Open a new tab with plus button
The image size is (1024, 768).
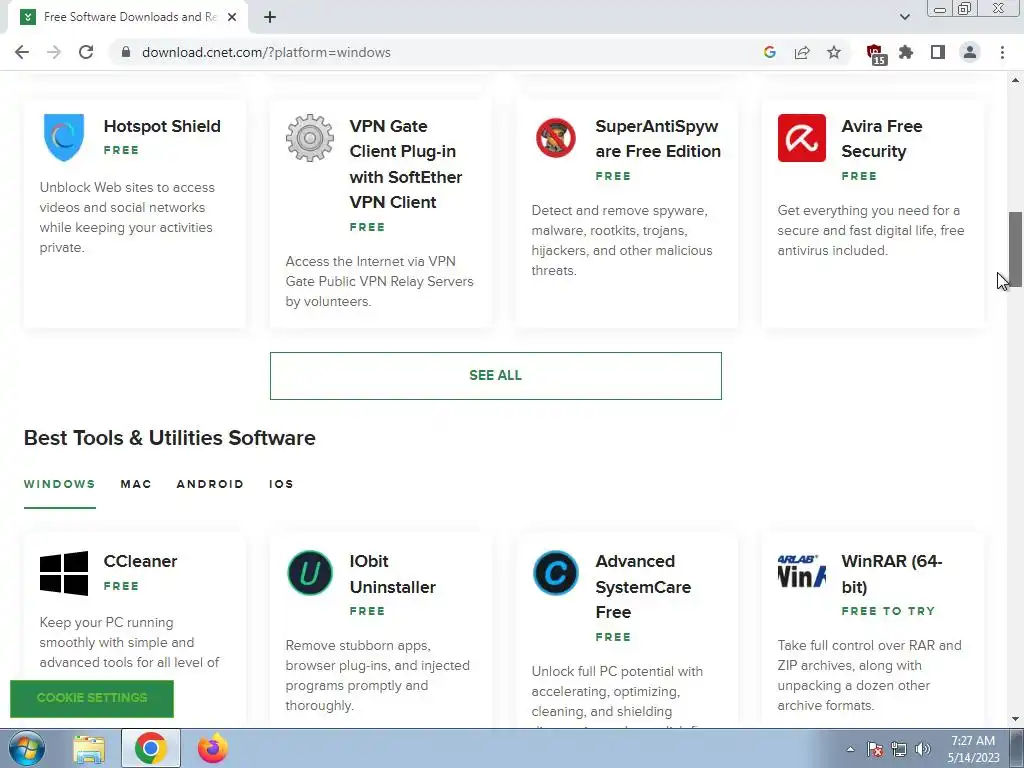[x=270, y=17]
